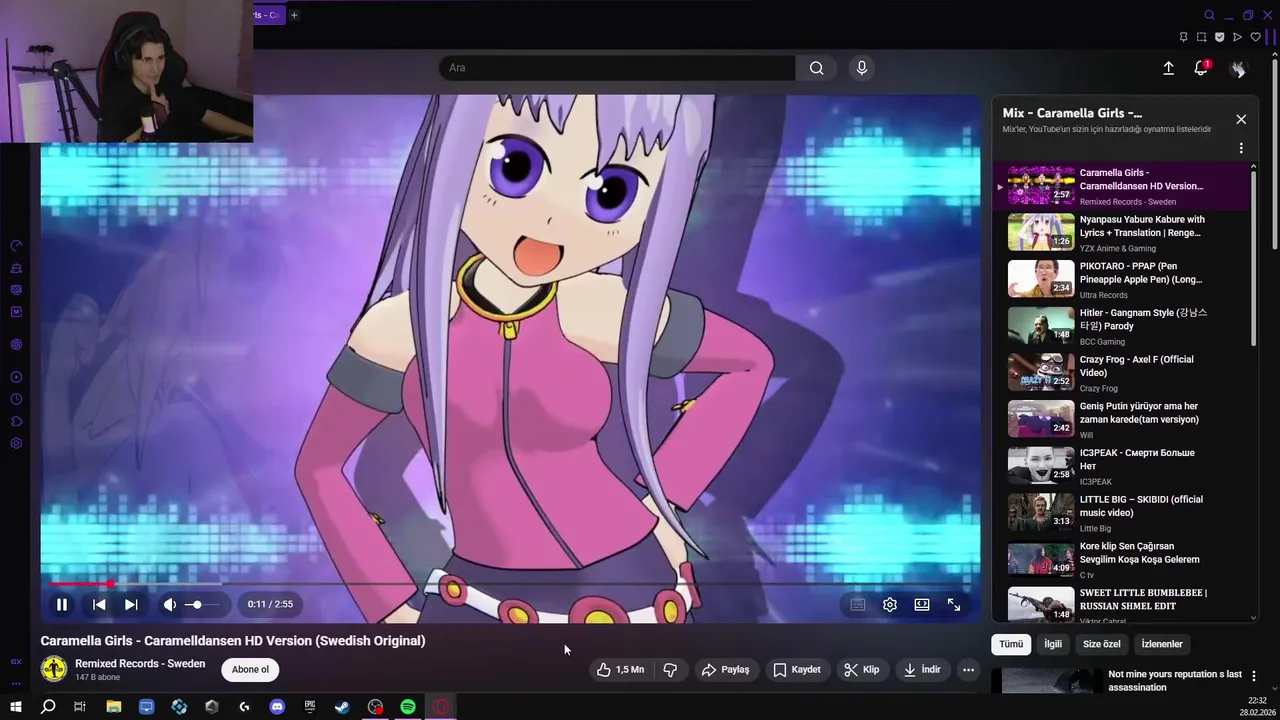This screenshot has width=1280, height=720.
Task: Open the sidebar player icon
Action: (x=16, y=377)
